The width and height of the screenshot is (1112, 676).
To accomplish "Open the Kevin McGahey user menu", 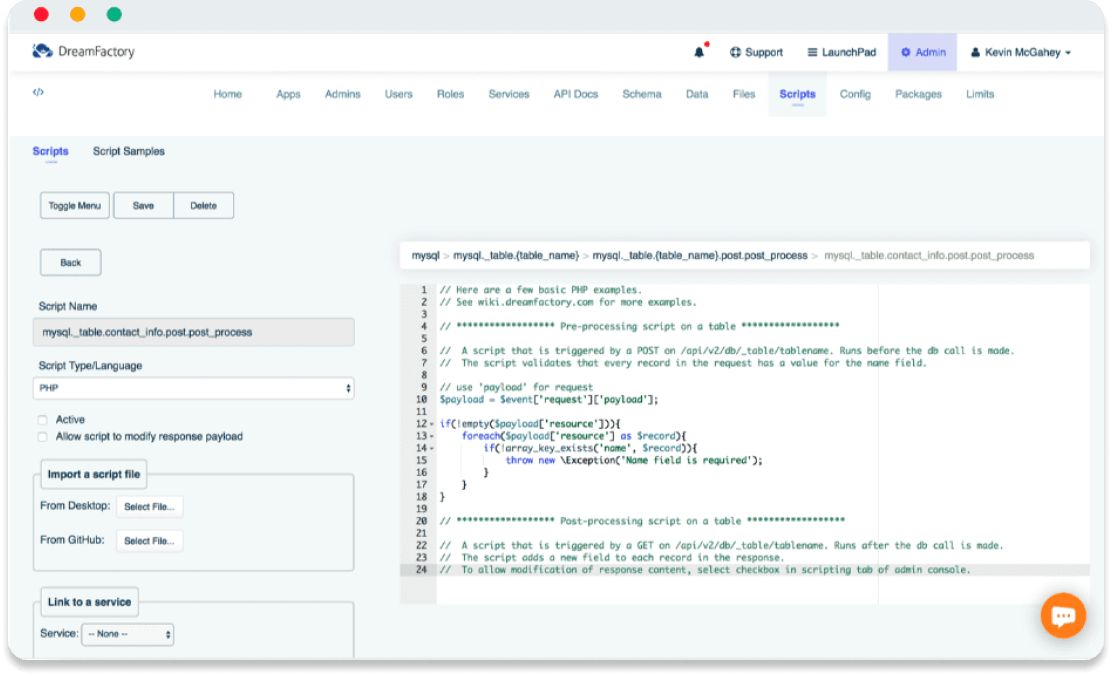I will [1020, 52].
